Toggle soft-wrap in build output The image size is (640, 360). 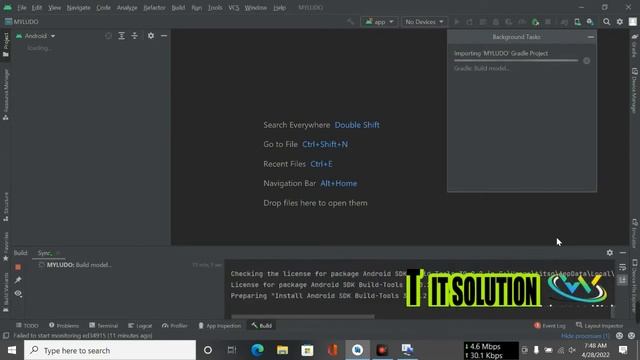(622, 267)
